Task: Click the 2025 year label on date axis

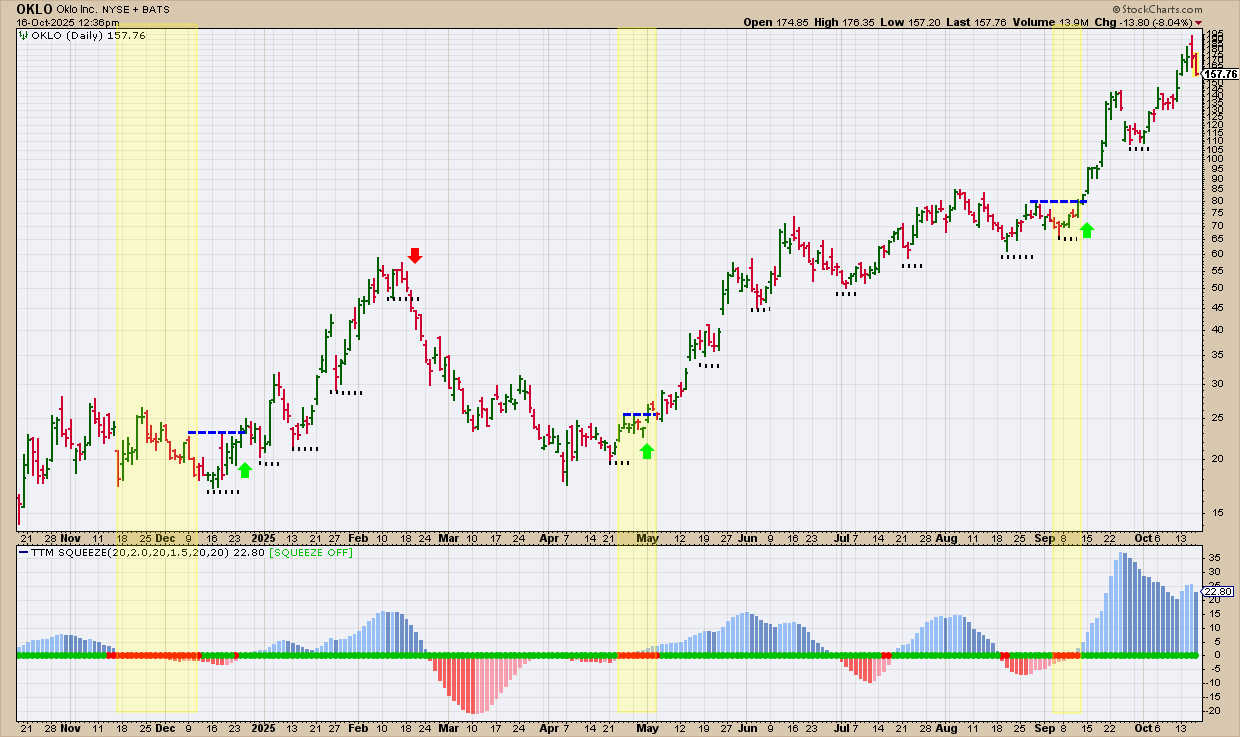Action: (x=262, y=537)
